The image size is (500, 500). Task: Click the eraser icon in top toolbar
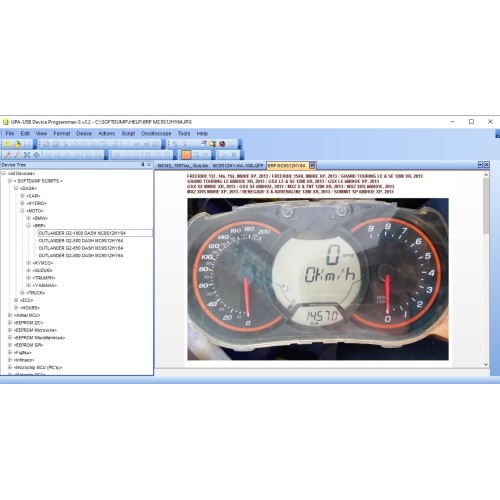click(x=203, y=144)
